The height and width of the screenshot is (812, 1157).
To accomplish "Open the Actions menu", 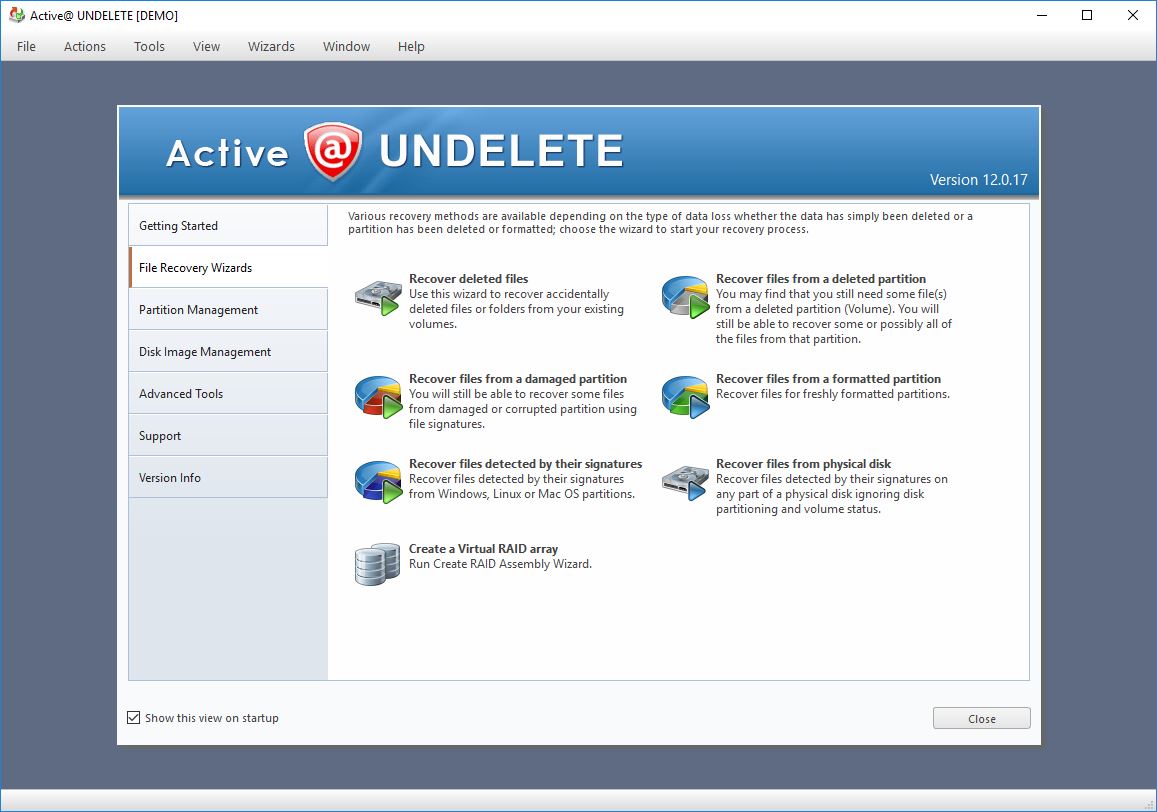I will [84, 46].
